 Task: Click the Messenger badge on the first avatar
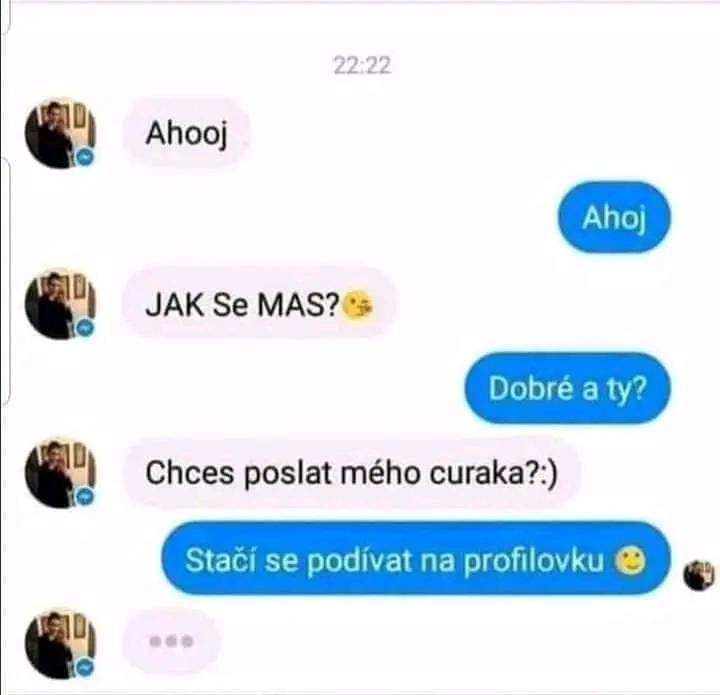[x=84, y=157]
